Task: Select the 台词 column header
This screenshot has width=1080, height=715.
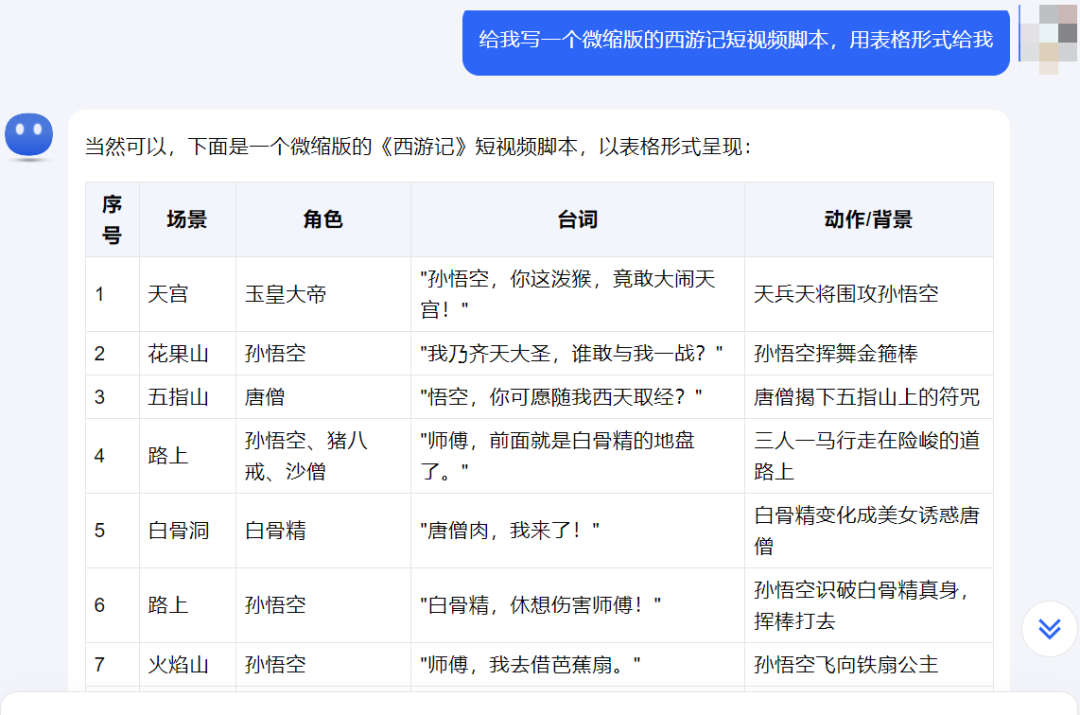Action: click(577, 220)
